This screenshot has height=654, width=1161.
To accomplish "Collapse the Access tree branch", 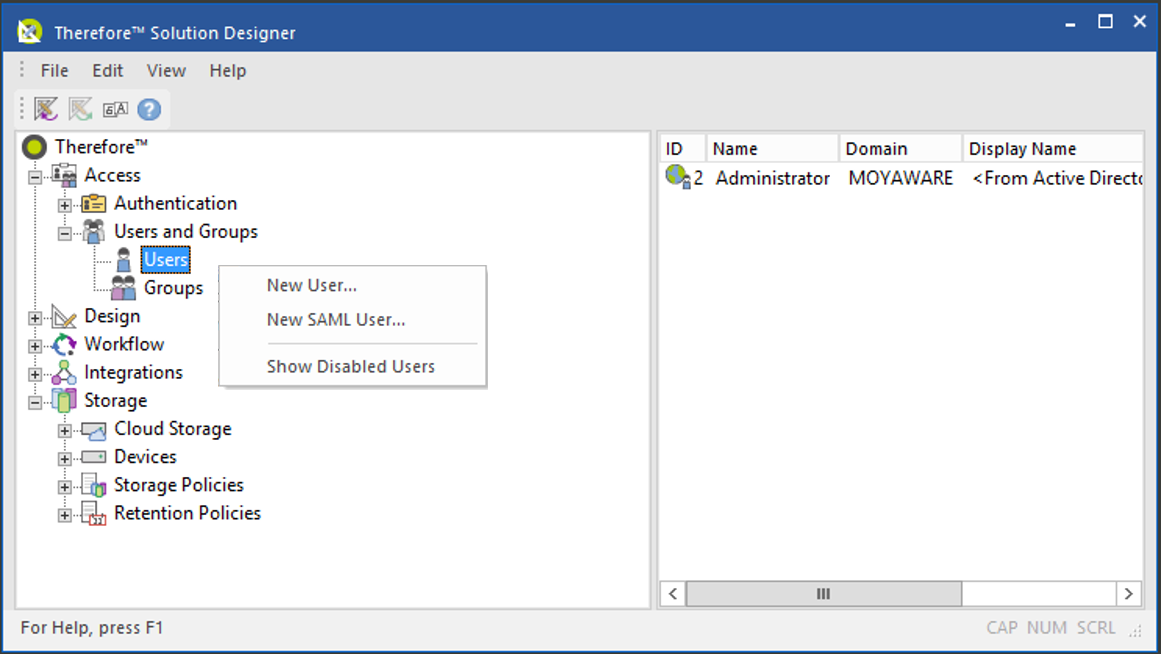I will [x=34, y=175].
